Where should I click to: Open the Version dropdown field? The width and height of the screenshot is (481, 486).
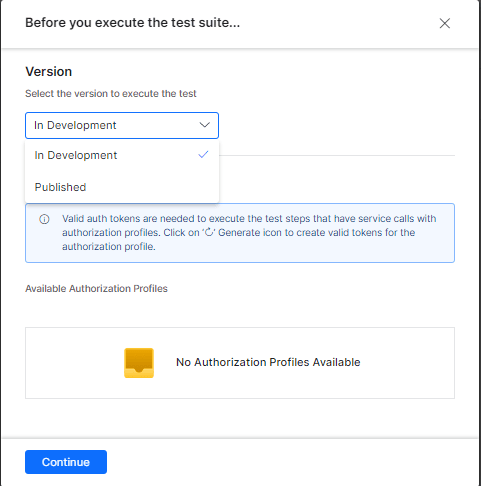click(122, 125)
